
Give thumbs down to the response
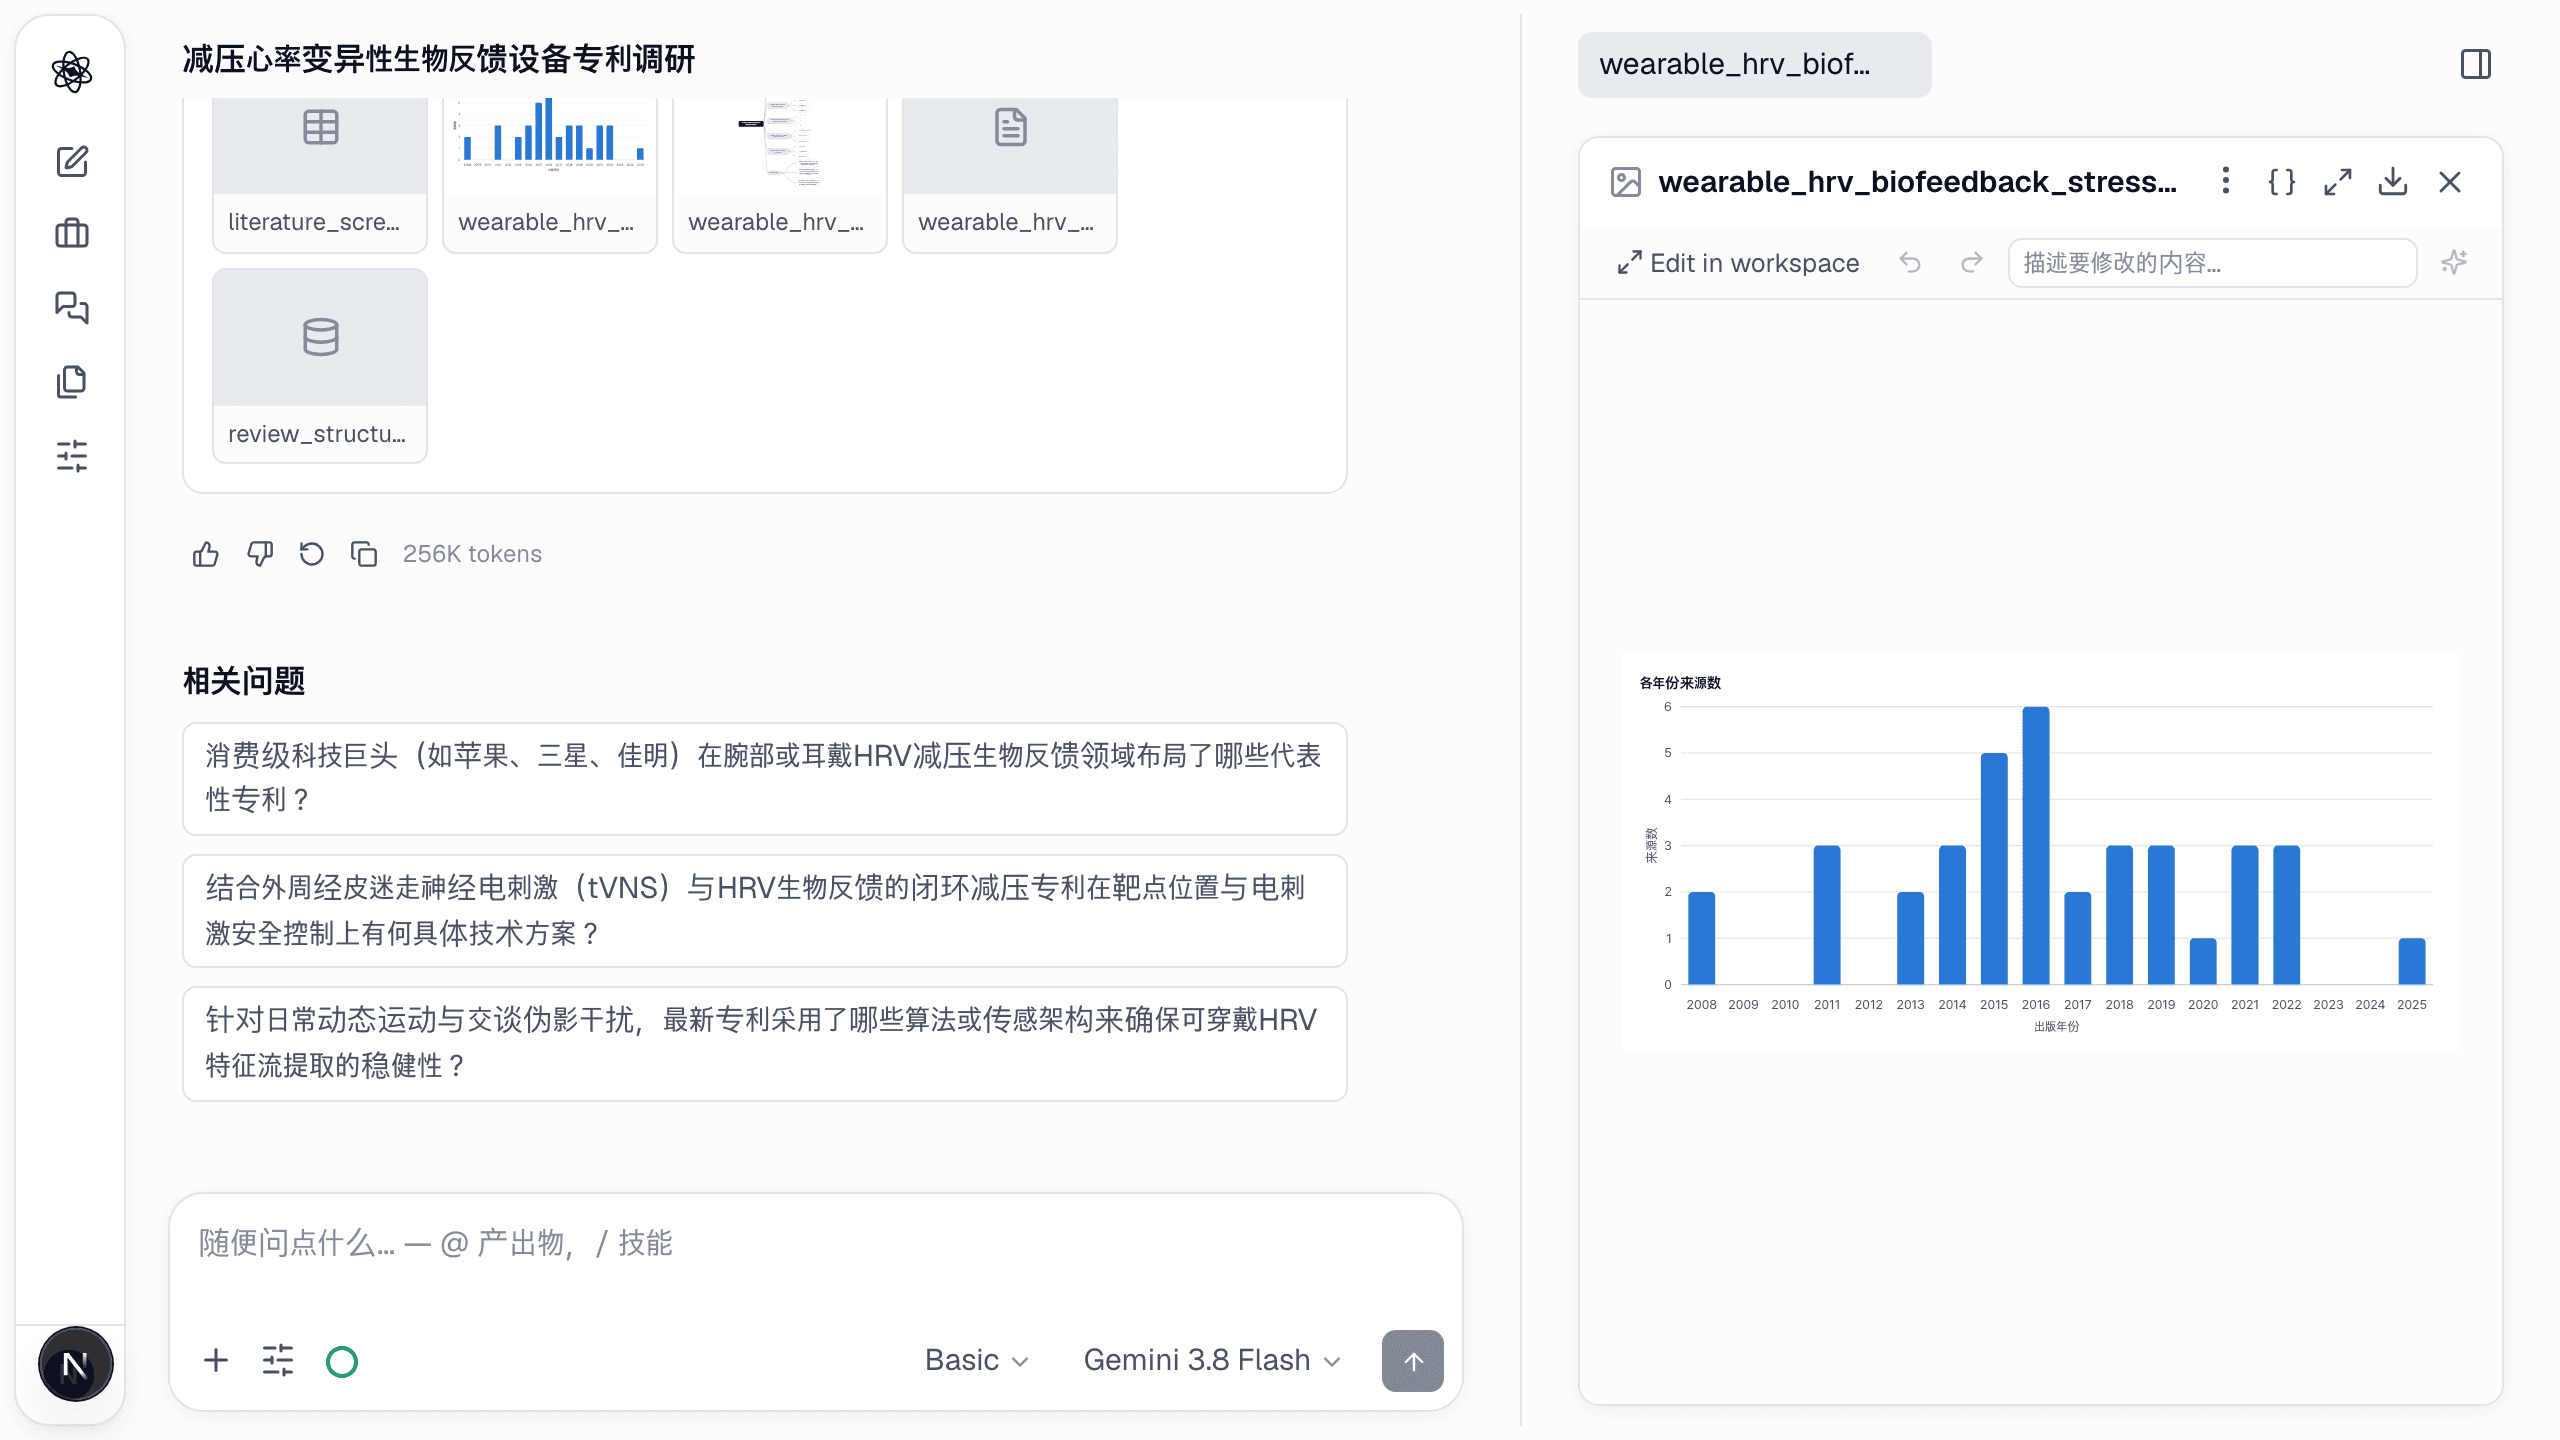pyautogui.click(x=260, y=554)
